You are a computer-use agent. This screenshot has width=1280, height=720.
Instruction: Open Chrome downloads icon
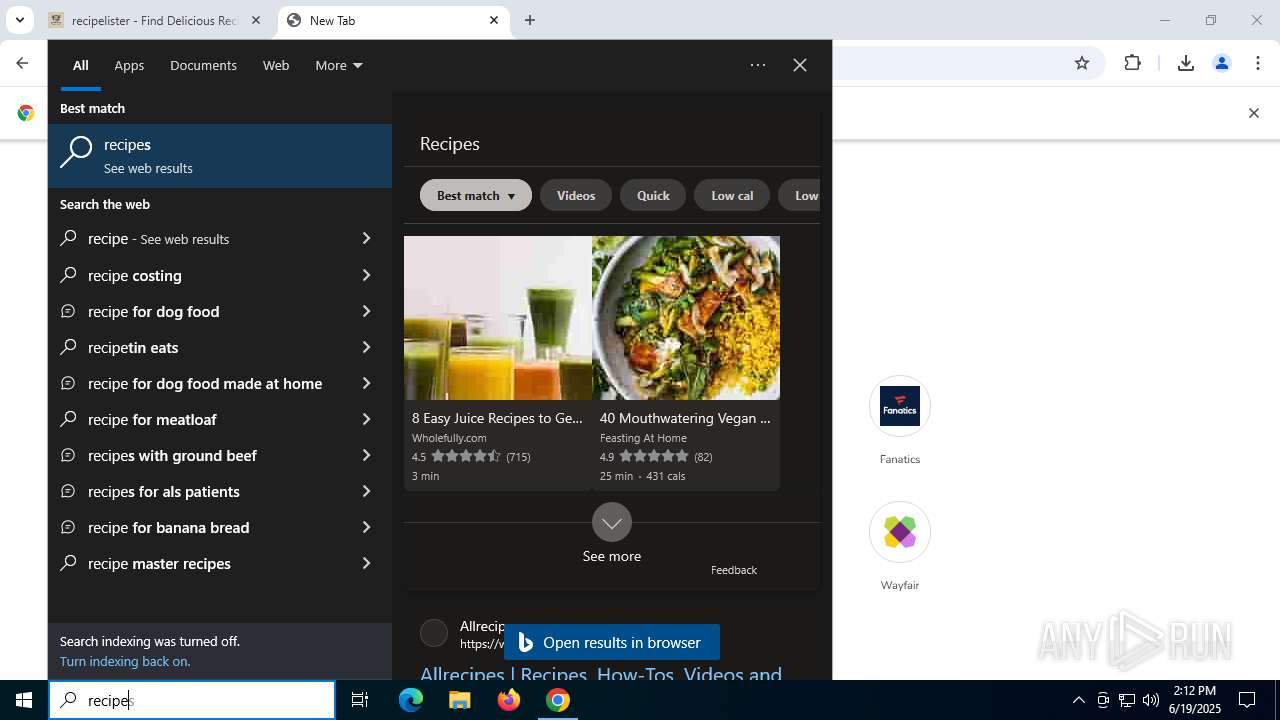pyautogui.click(x=1186, y=63)
